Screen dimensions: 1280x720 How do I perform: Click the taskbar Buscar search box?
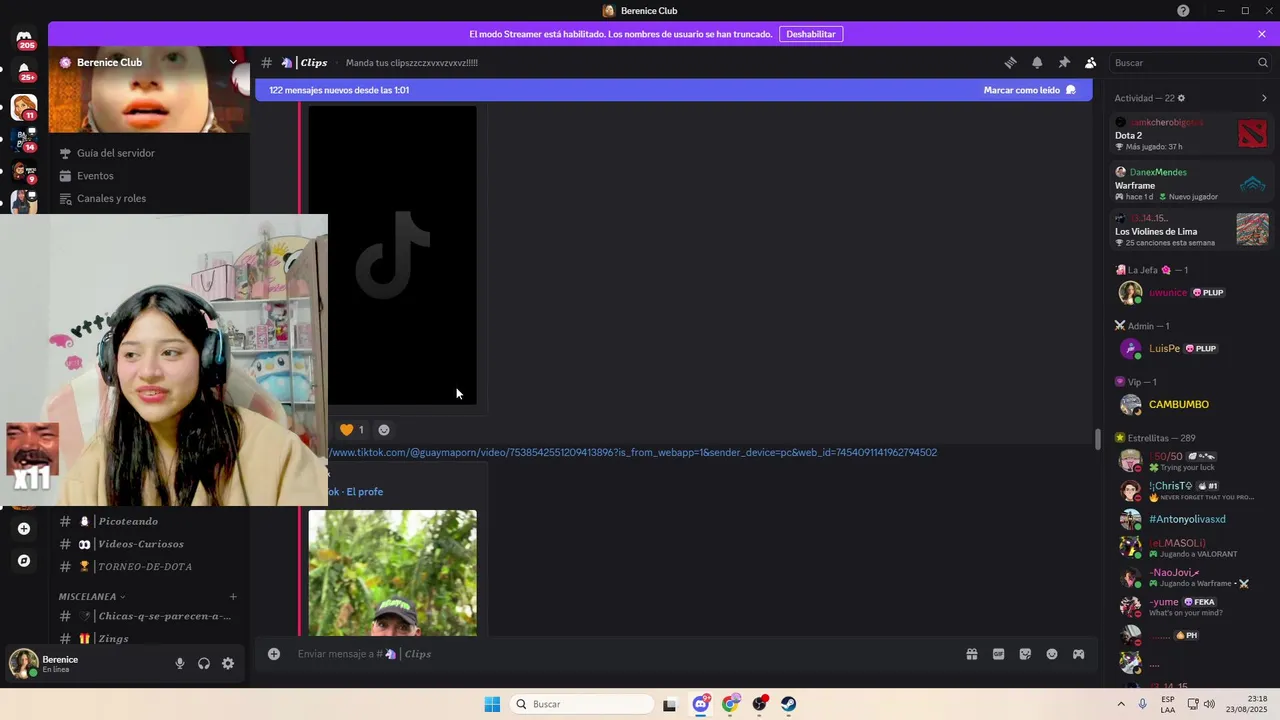click(582, 704)
